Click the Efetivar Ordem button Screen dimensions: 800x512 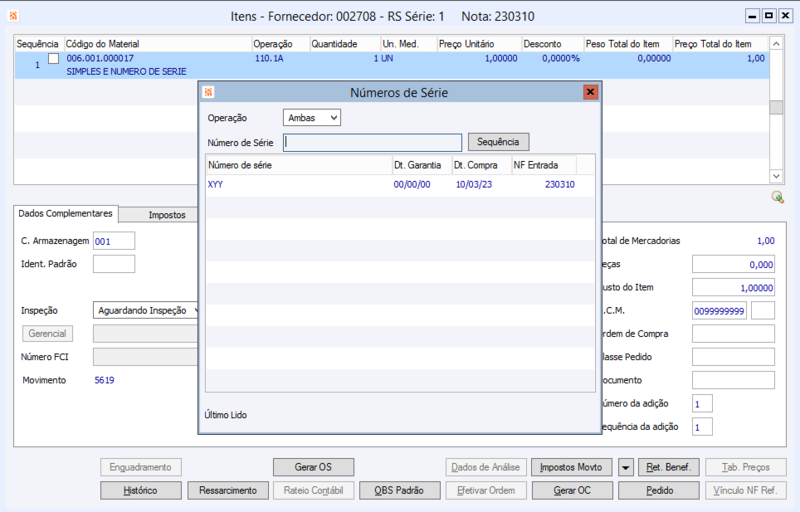486,491
